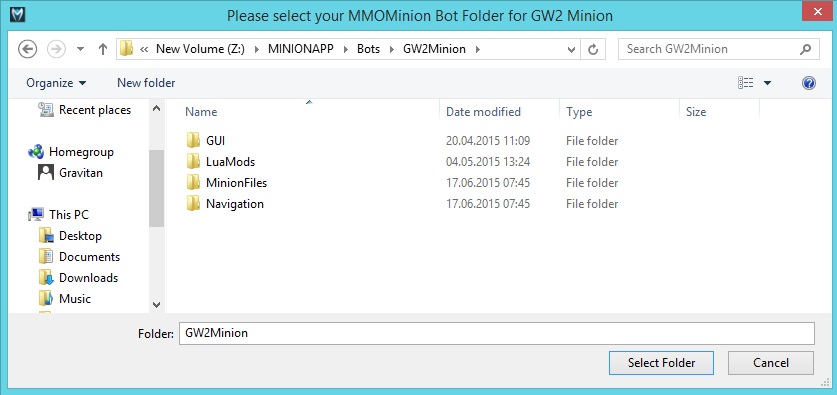837x395 pixels.
Task: Select This PC in navigation pane
Action: coord(69,215)
